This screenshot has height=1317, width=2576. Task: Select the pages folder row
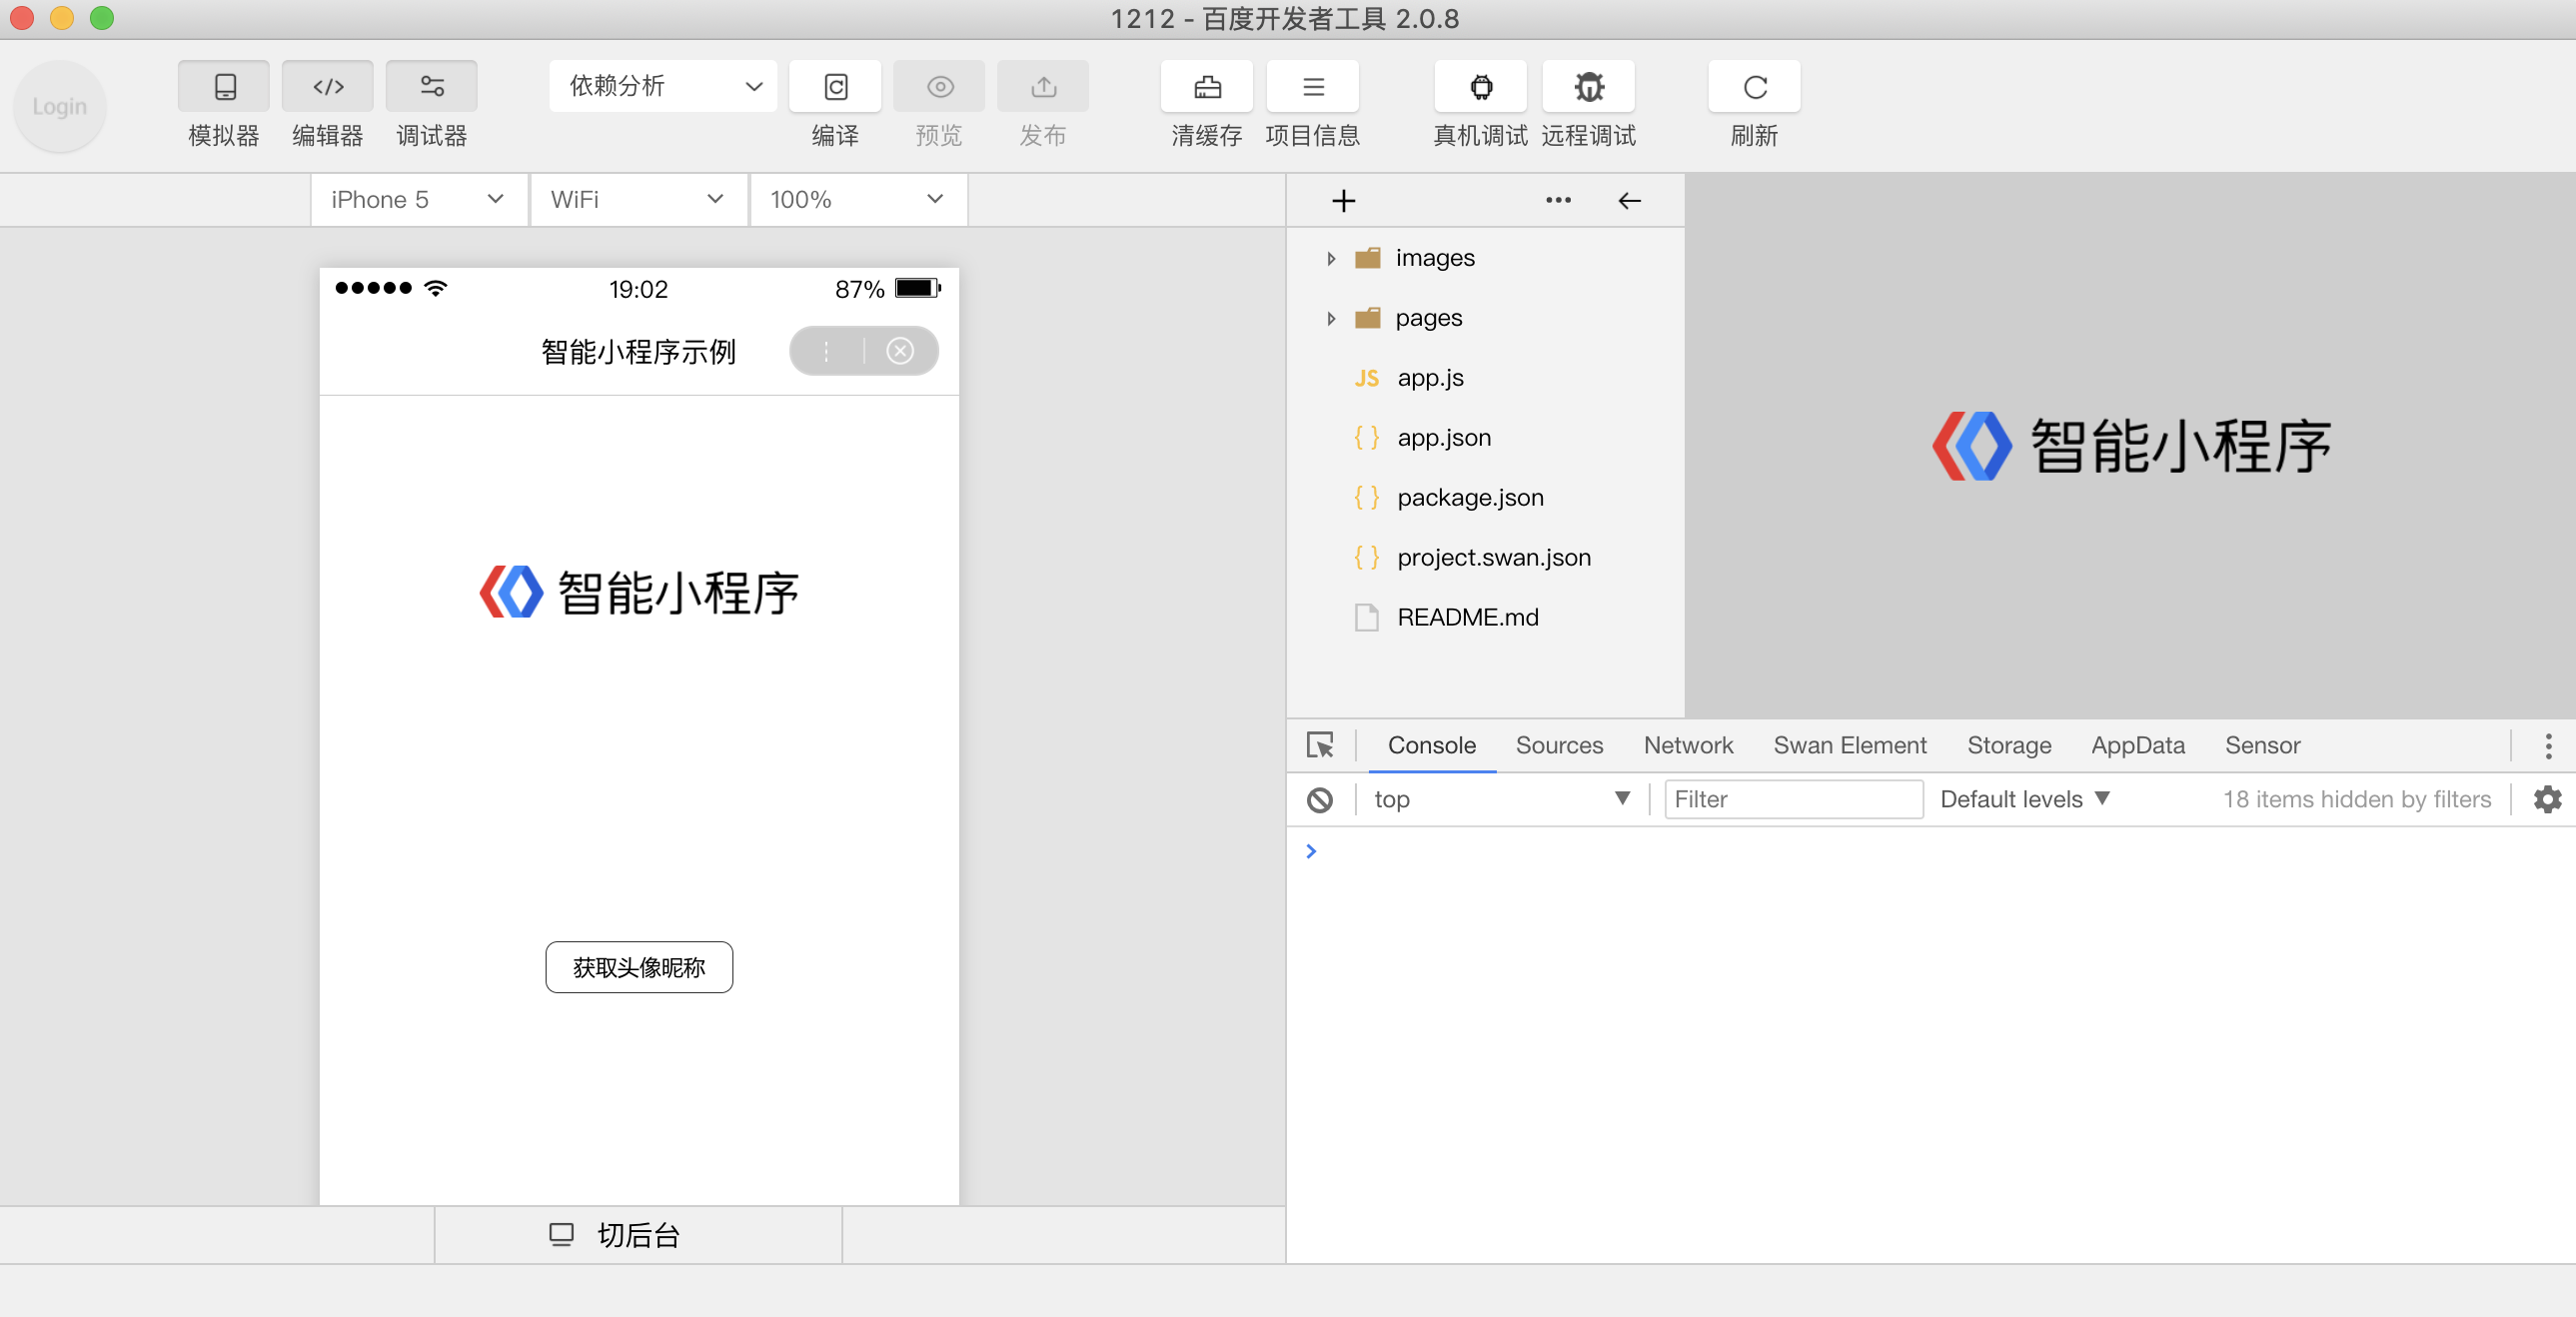(1485, 318)
